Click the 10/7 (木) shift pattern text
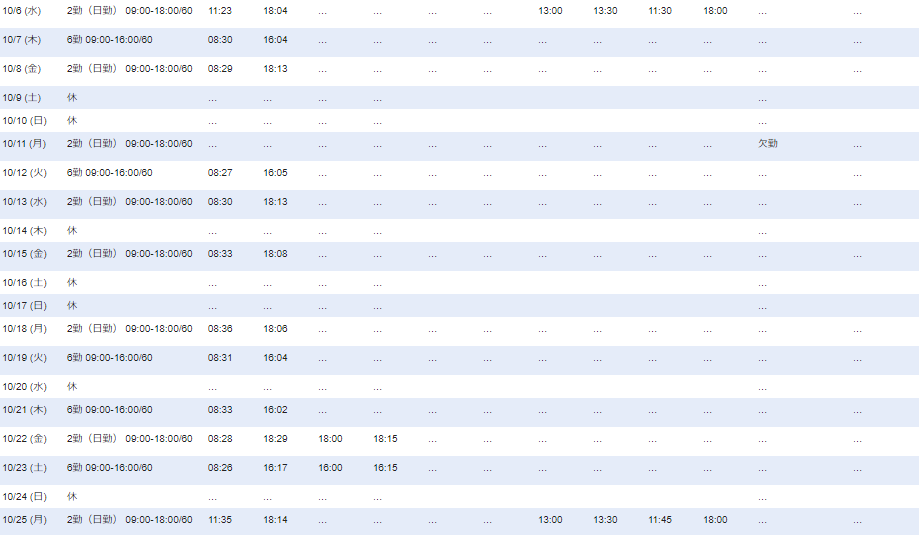919x535 pixels. click(109, 40)
